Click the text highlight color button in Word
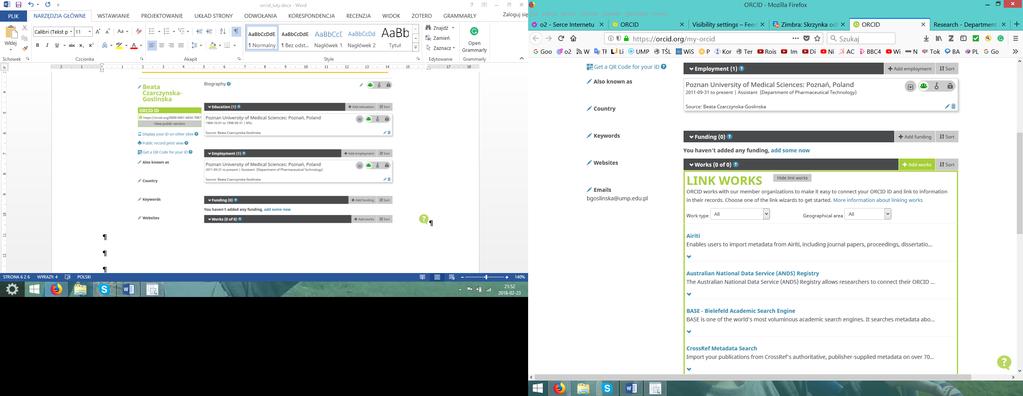 119,46
